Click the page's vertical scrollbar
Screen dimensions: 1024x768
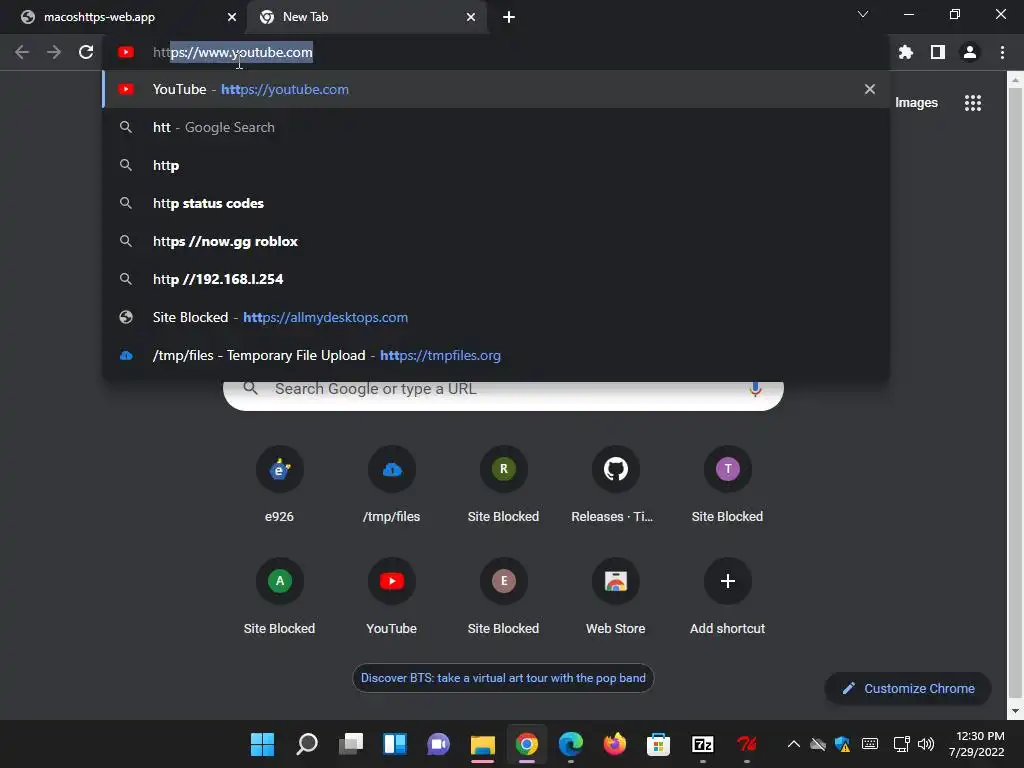[x=1015, y=395]
